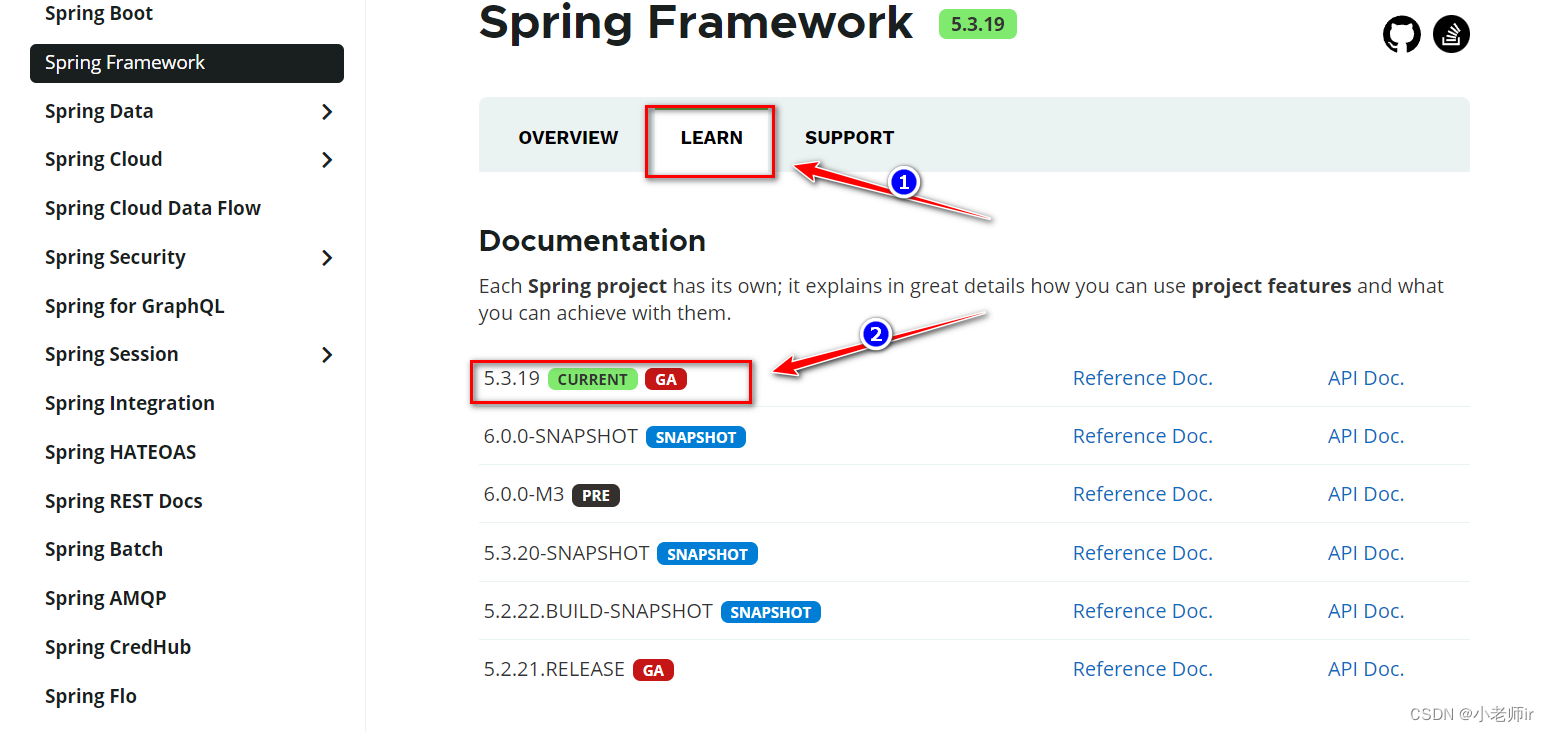Open Spring Flo project page
The height and width of the screenshot is (732, 1549).
[91, 696]
